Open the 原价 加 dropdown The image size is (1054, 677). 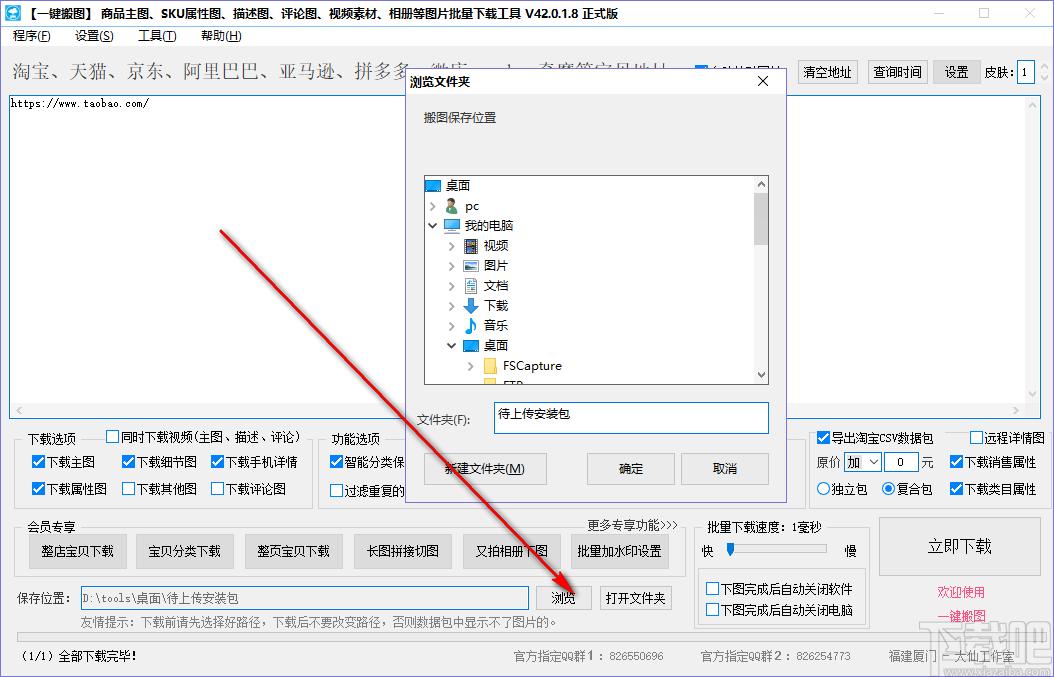click(x=862, y=463)
